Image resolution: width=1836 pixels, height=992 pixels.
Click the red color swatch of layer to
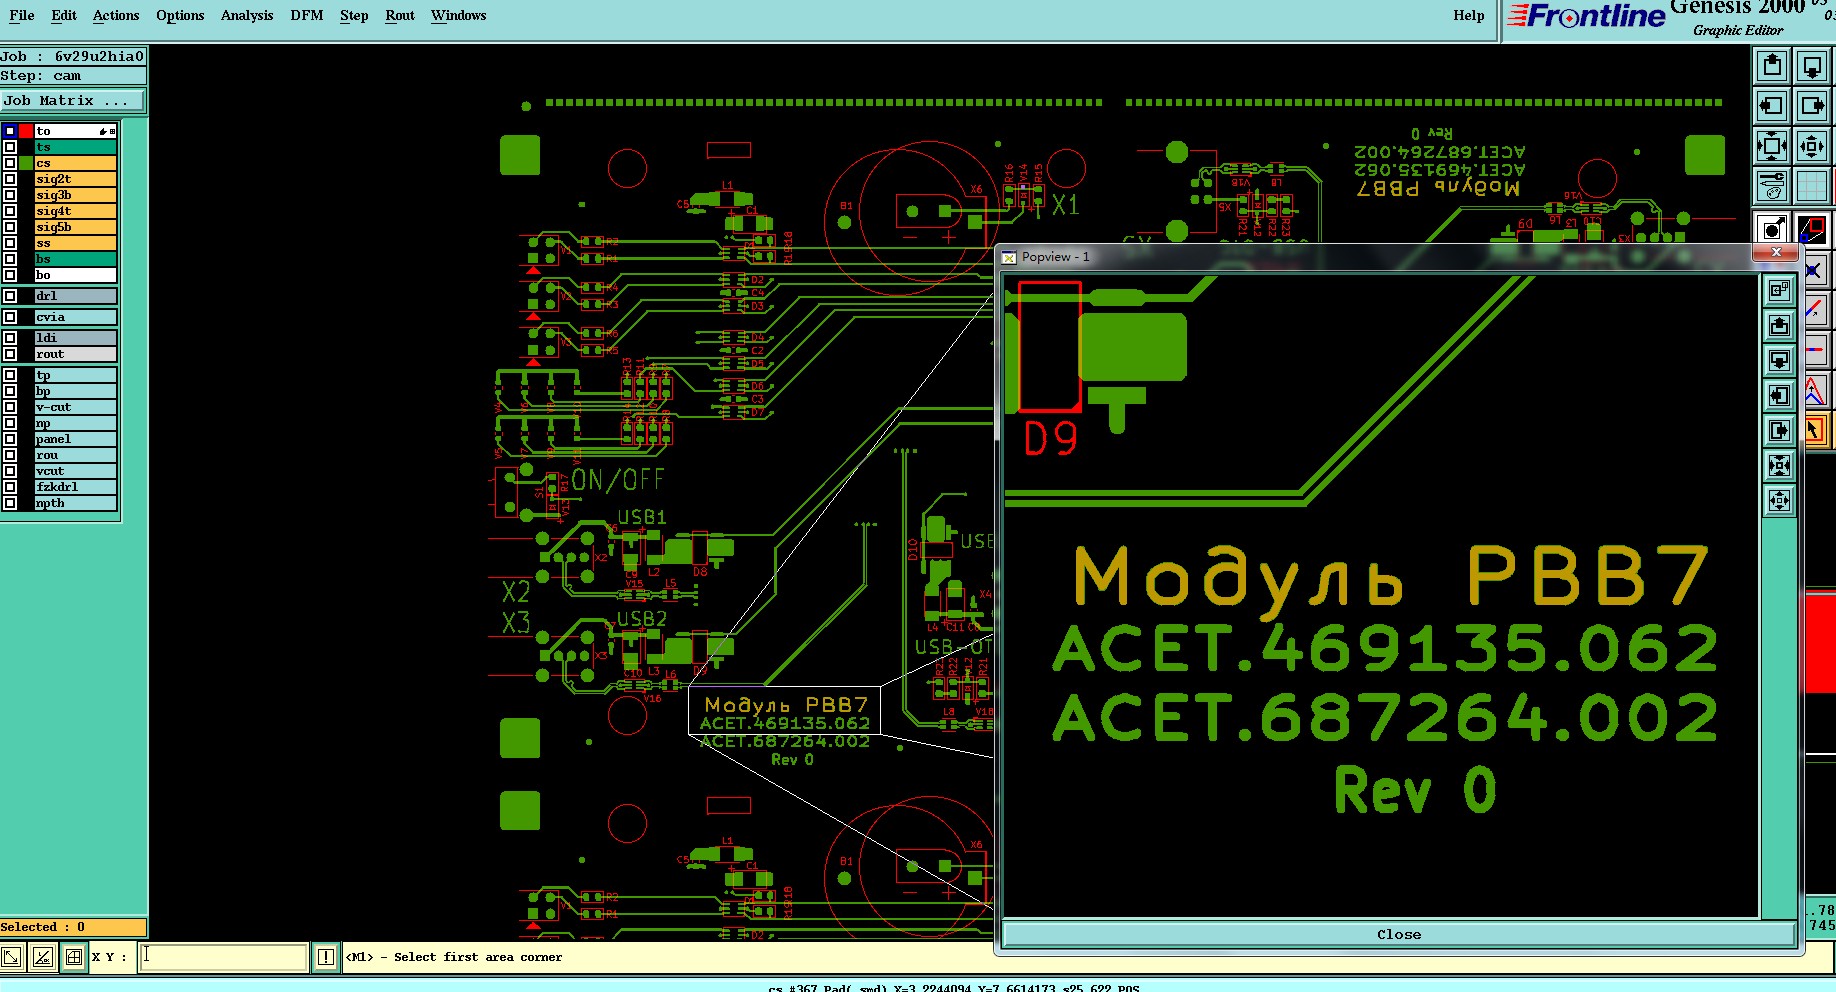(26, 131)
